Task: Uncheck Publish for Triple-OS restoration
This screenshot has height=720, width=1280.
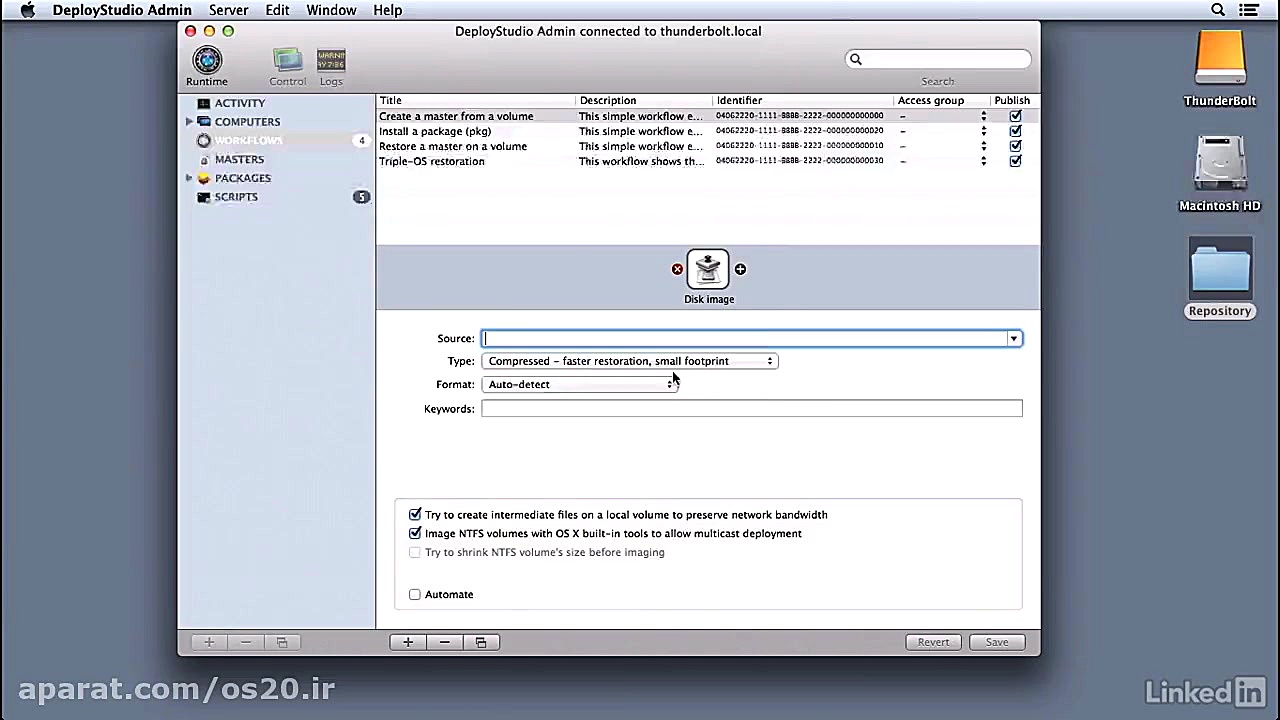Action: pos(1015,161)
